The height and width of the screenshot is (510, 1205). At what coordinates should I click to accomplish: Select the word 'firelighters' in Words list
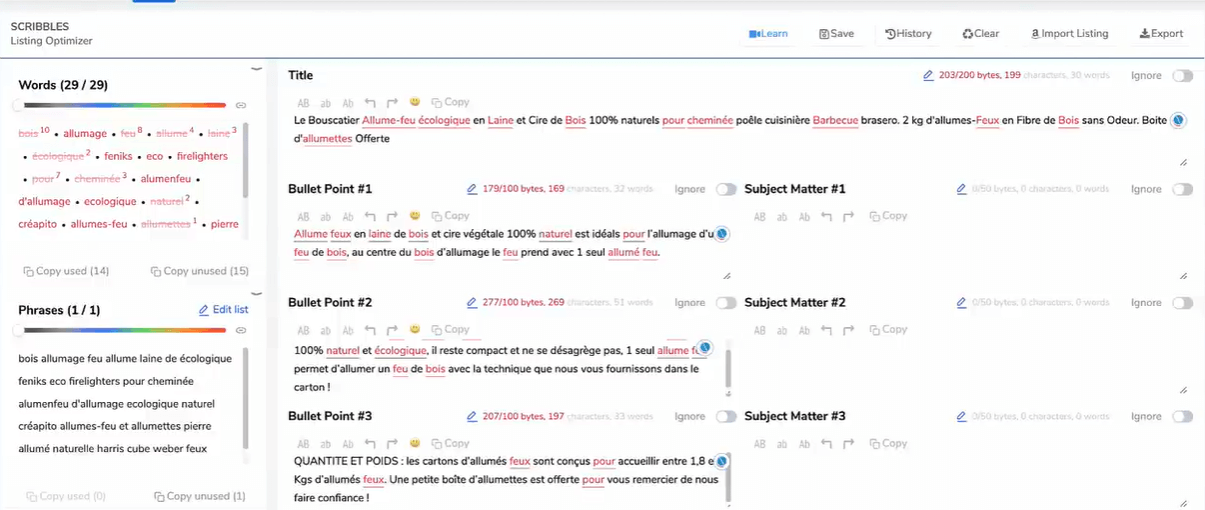[x=202, y=156]
